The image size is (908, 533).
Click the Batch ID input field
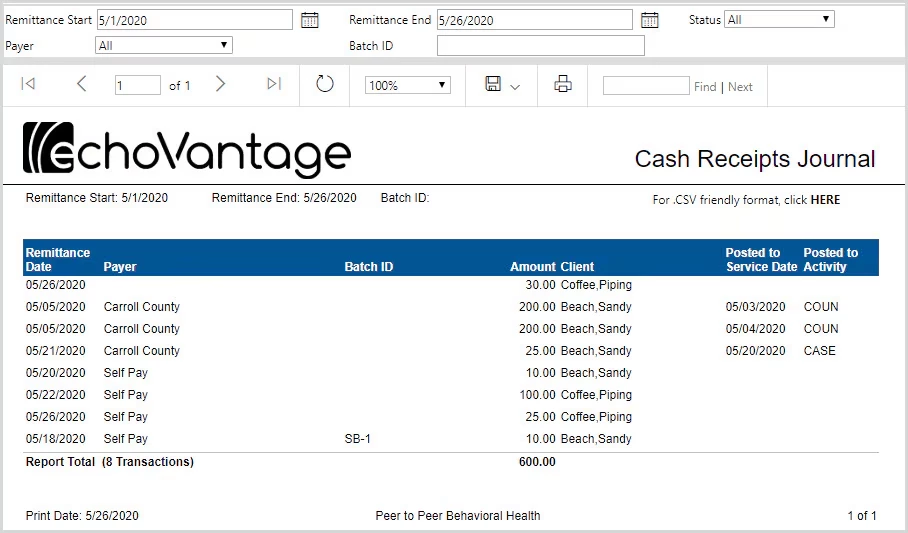(541, 46)
